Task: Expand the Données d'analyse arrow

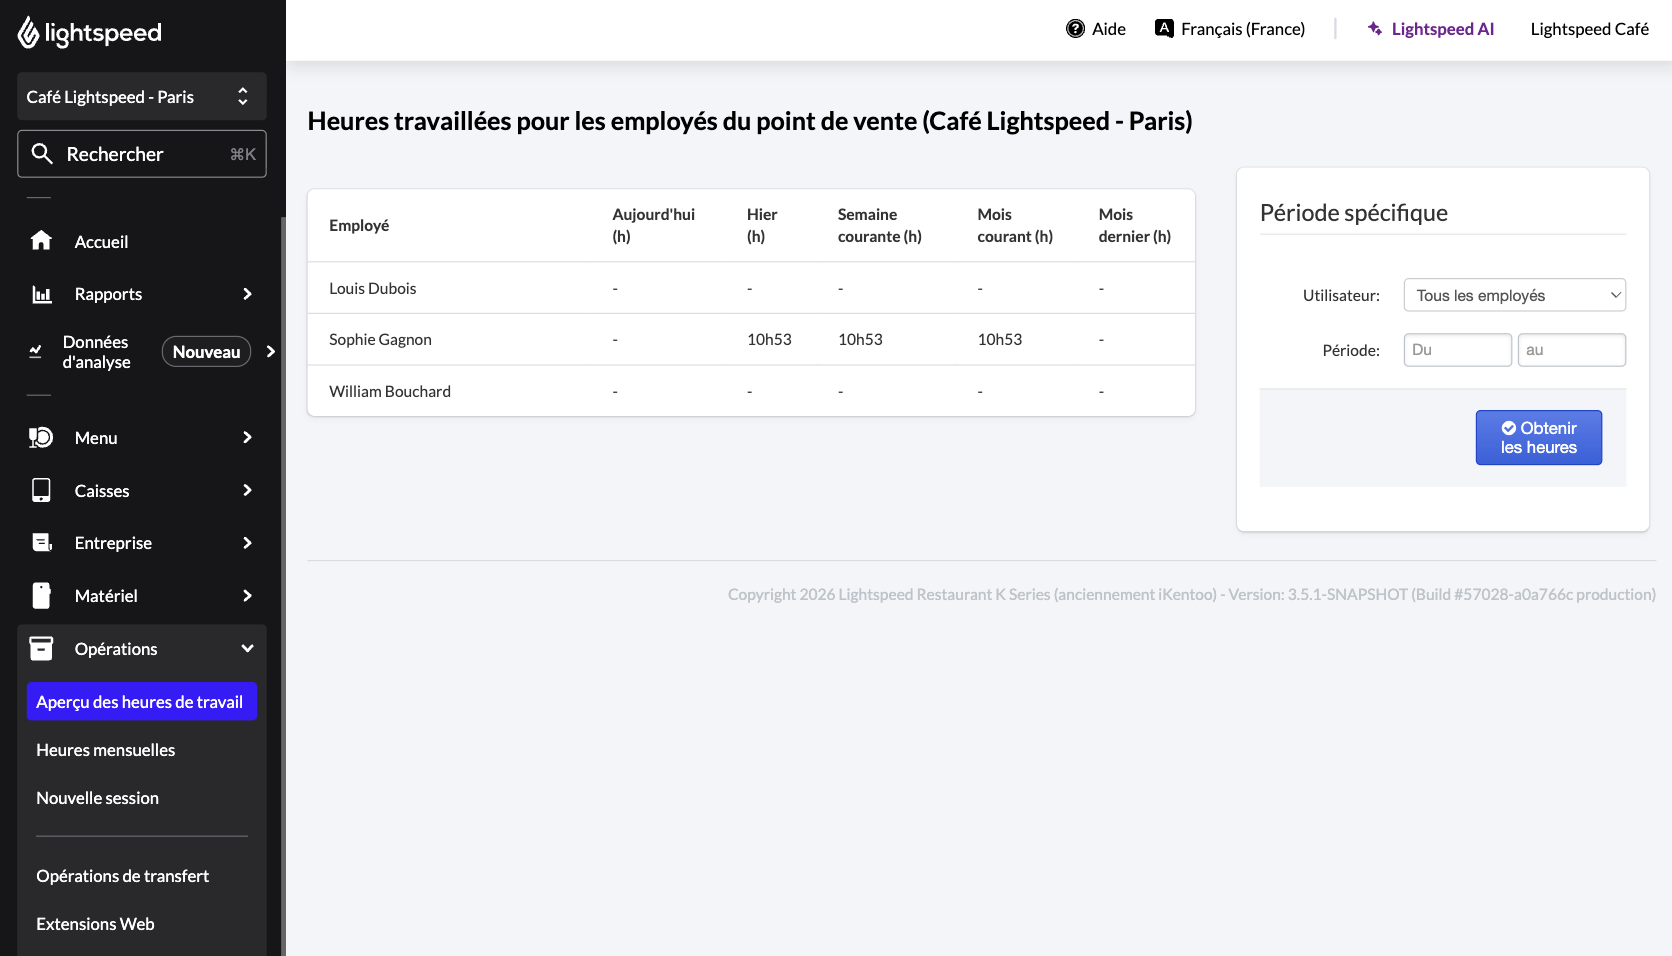Action: pyautogui.click(x=270, y=351)
